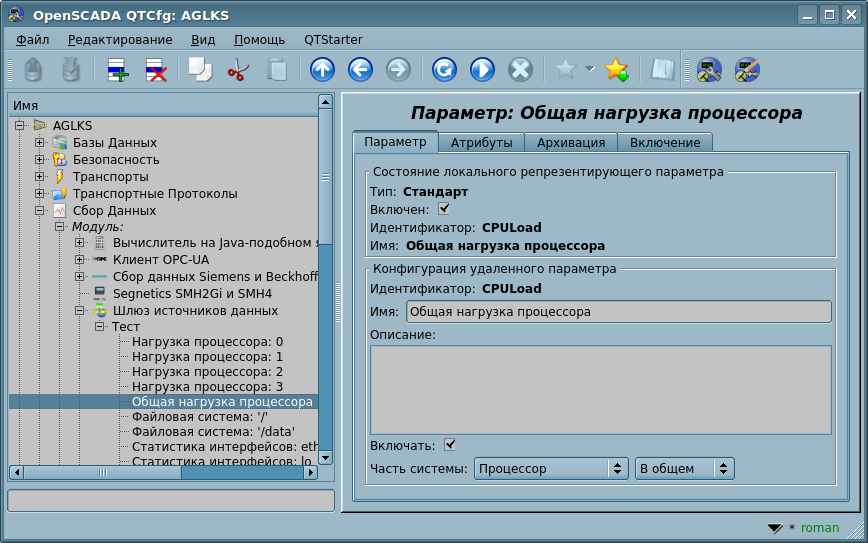Click the Безопасность security icon
Image resolution: width=868 pixels, height=543 pixels.
(x=60, y=160)
